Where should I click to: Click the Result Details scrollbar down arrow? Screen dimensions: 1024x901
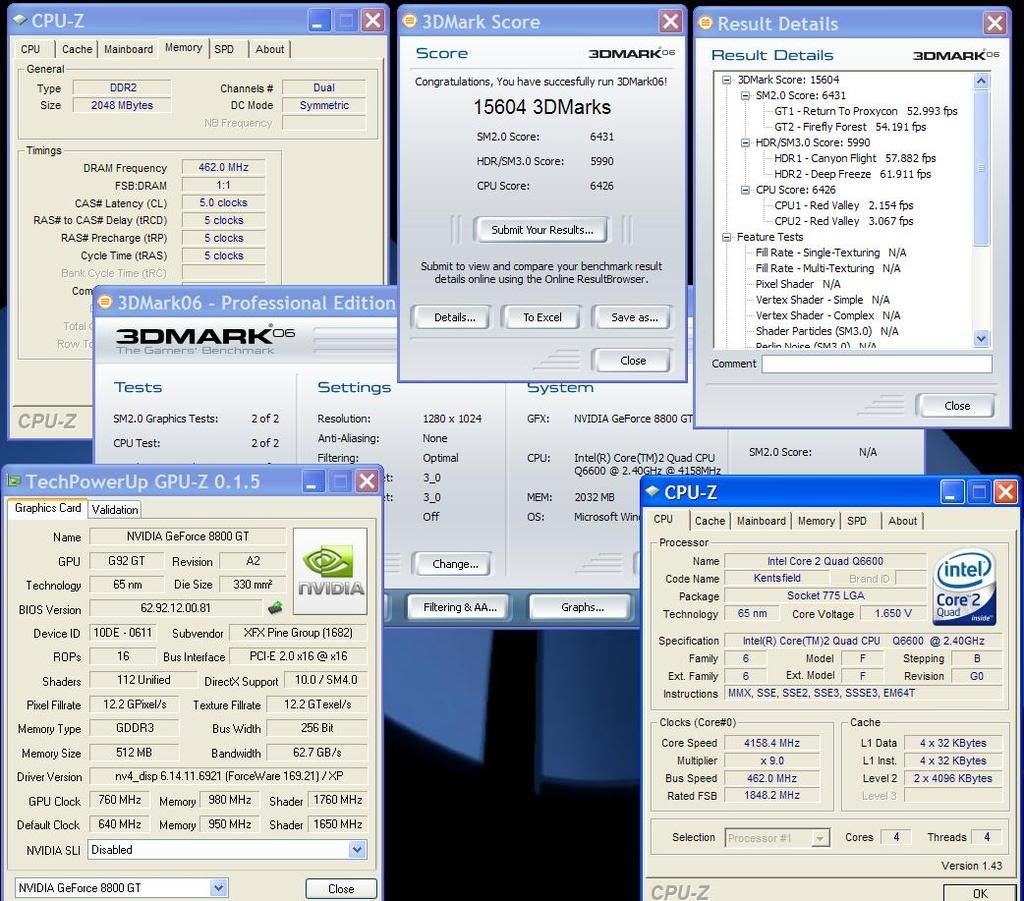(x=981, y=338)
